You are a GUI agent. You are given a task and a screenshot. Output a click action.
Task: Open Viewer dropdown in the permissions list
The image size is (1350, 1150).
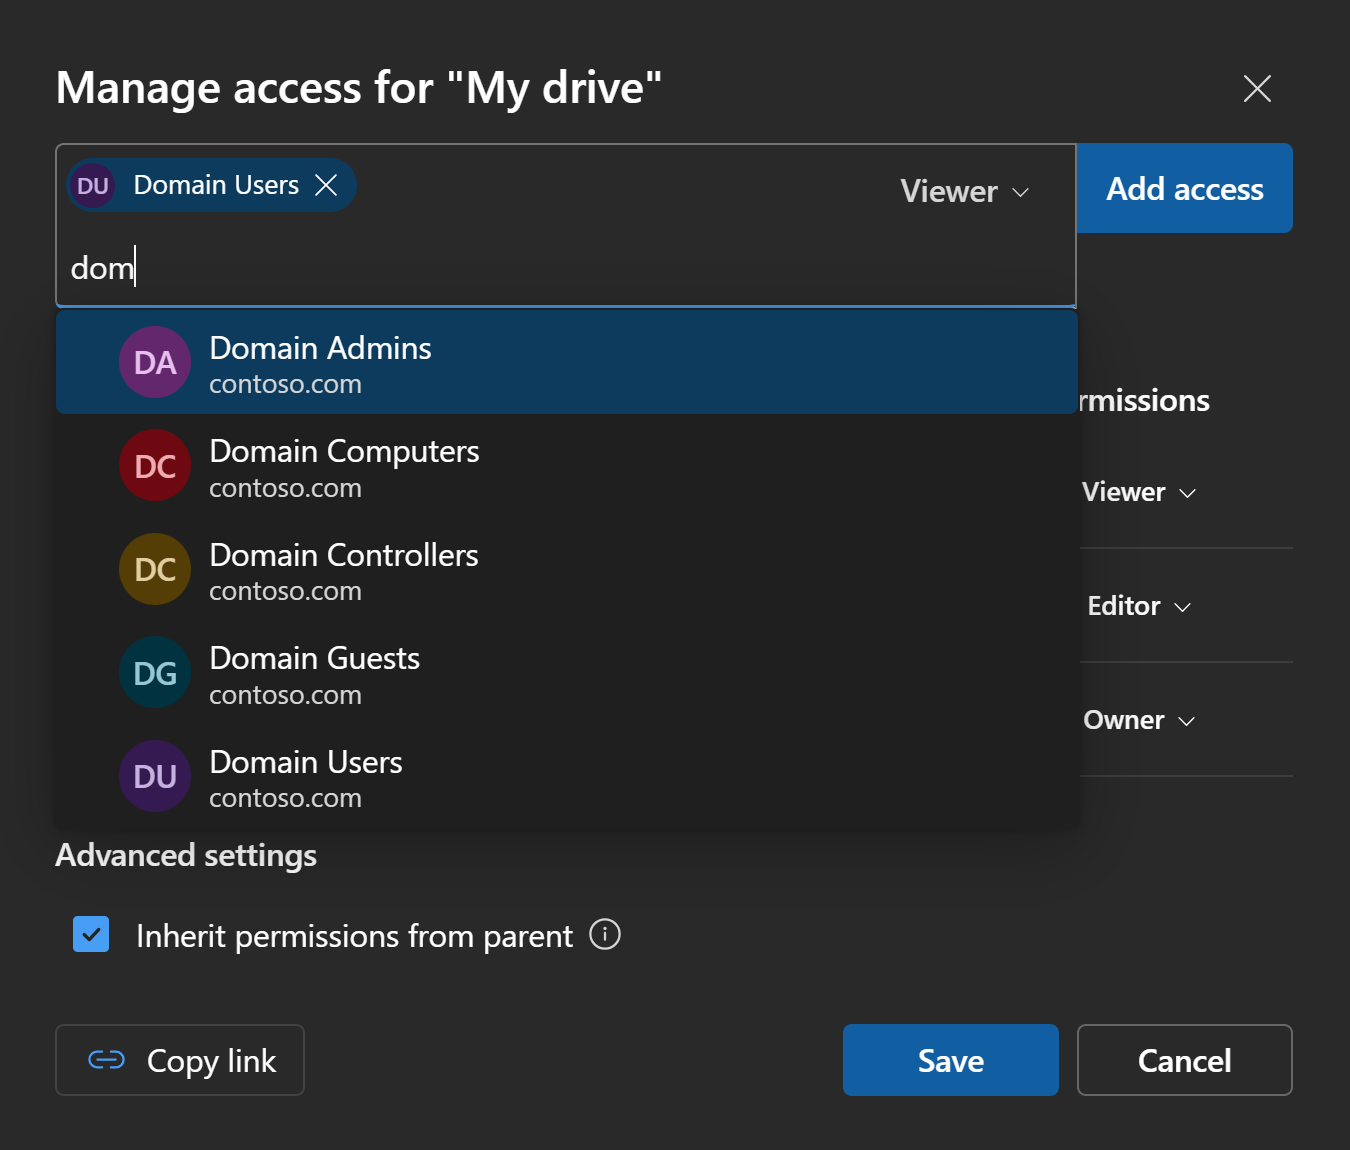point(1139,492)
